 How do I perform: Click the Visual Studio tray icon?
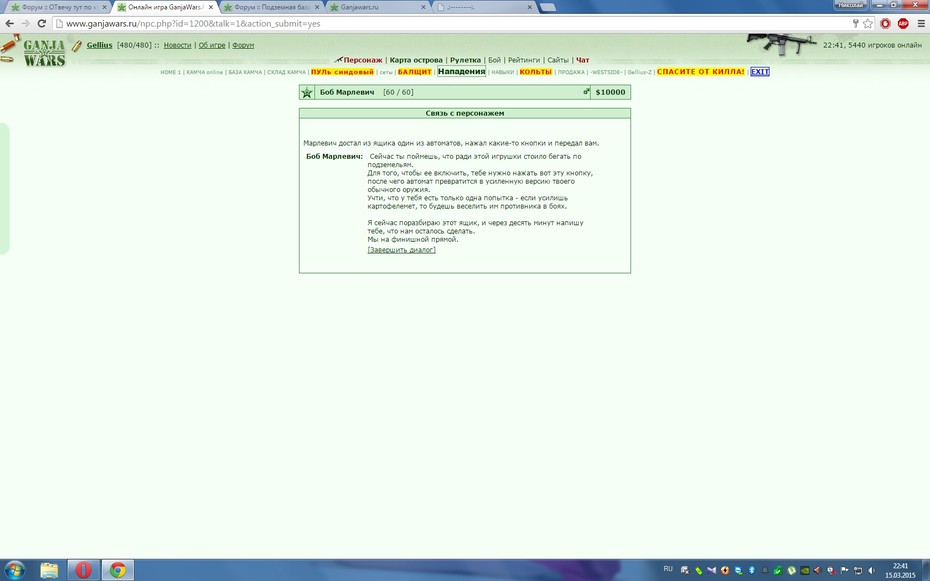pyautogui.click(x=711, y=570)
